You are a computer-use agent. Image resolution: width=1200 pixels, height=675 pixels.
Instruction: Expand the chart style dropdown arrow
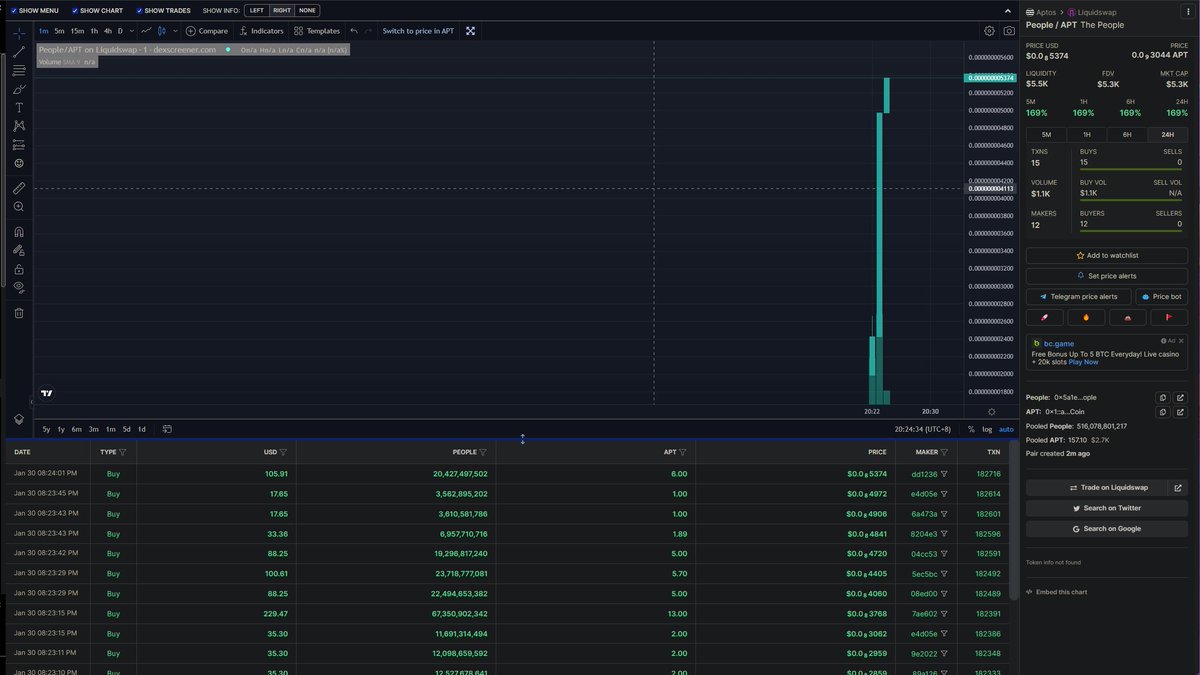pyautogui.click(x=175, y=31)
